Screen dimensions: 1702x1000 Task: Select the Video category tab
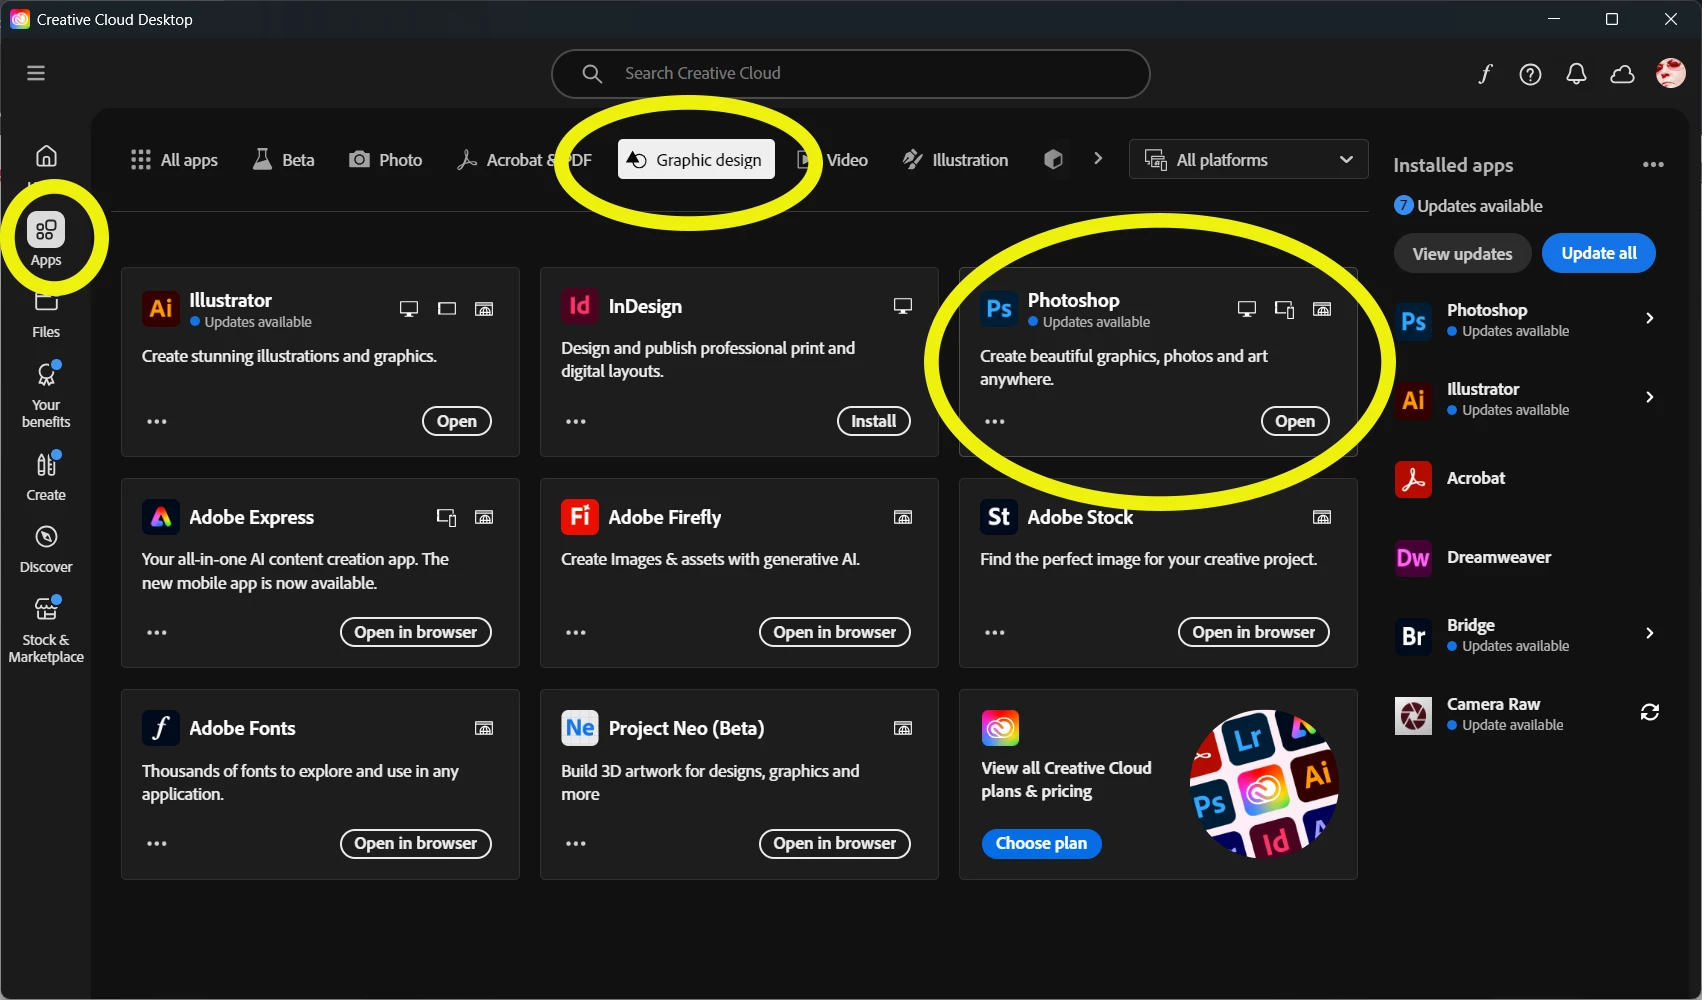[833, 160]
